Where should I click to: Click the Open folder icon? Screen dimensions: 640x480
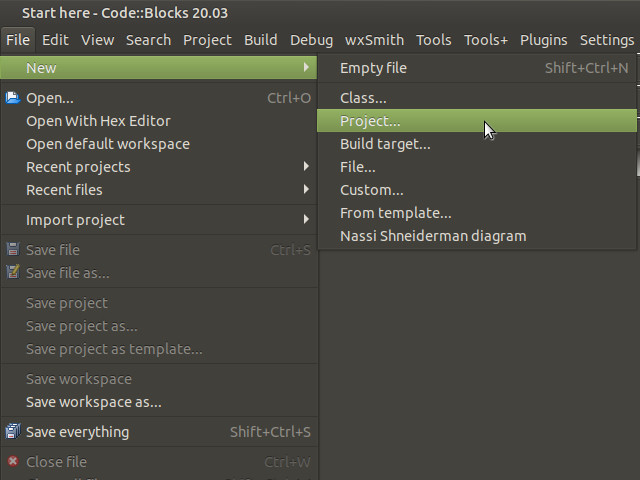[13, 98]
